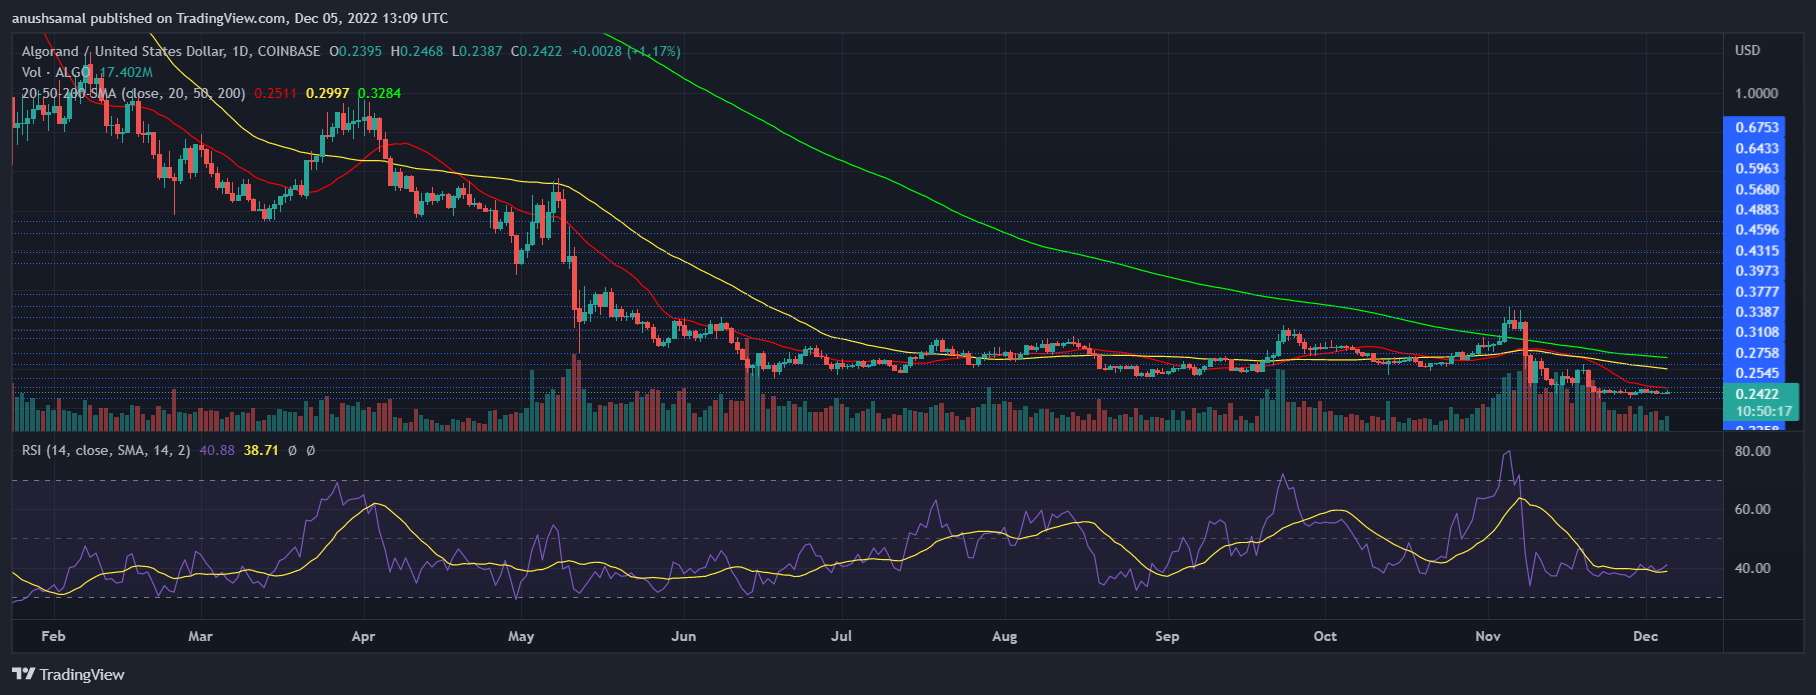This screenshot has height=695, width=1816.
Task: Click the 0.3777 price level label
Action: 1757,291
